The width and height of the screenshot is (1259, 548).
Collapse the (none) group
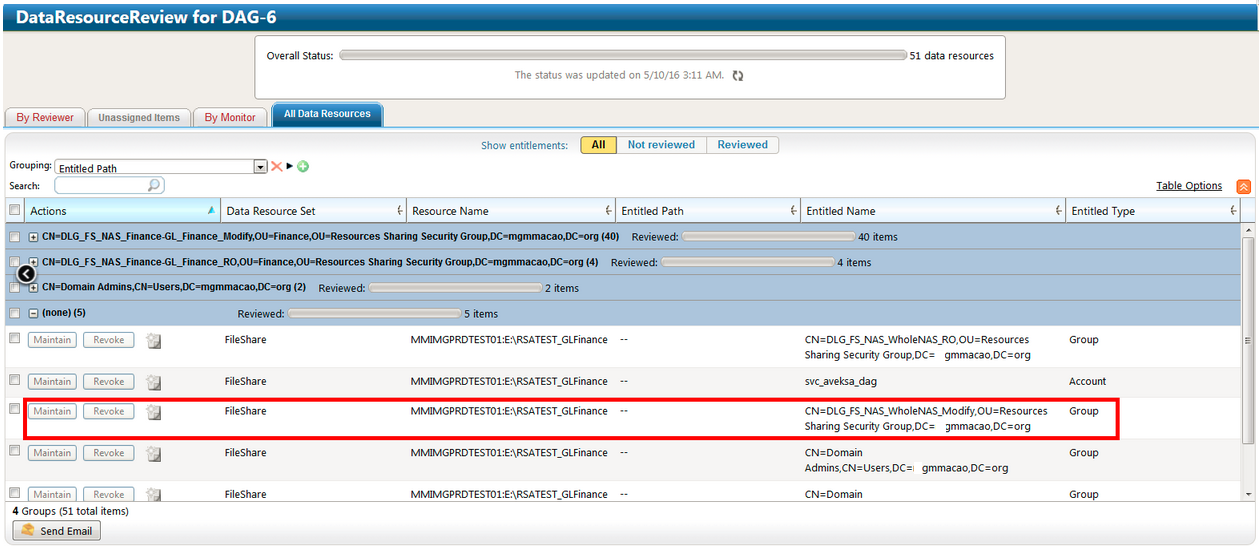[x=33, y=313]
